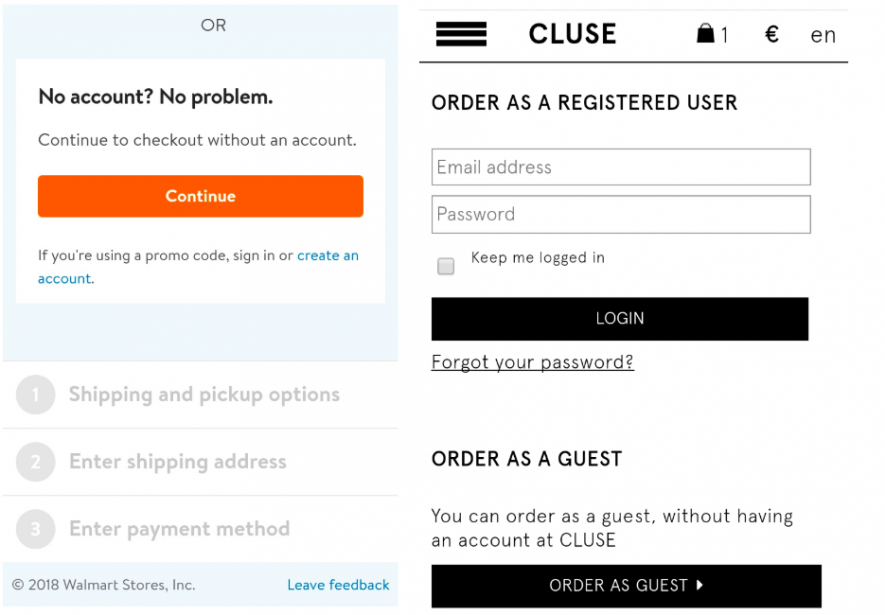Select step 1 circle for shipping options

click(36, 395)
